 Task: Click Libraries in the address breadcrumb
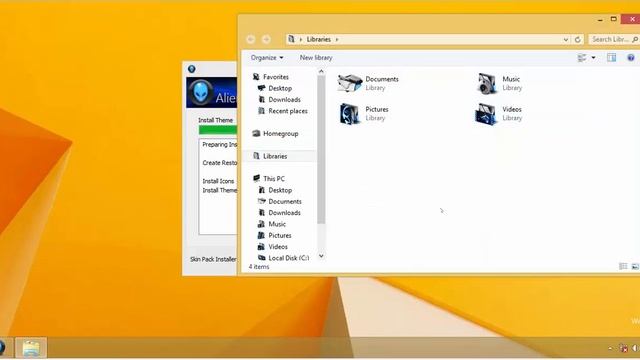click(318, 39)
